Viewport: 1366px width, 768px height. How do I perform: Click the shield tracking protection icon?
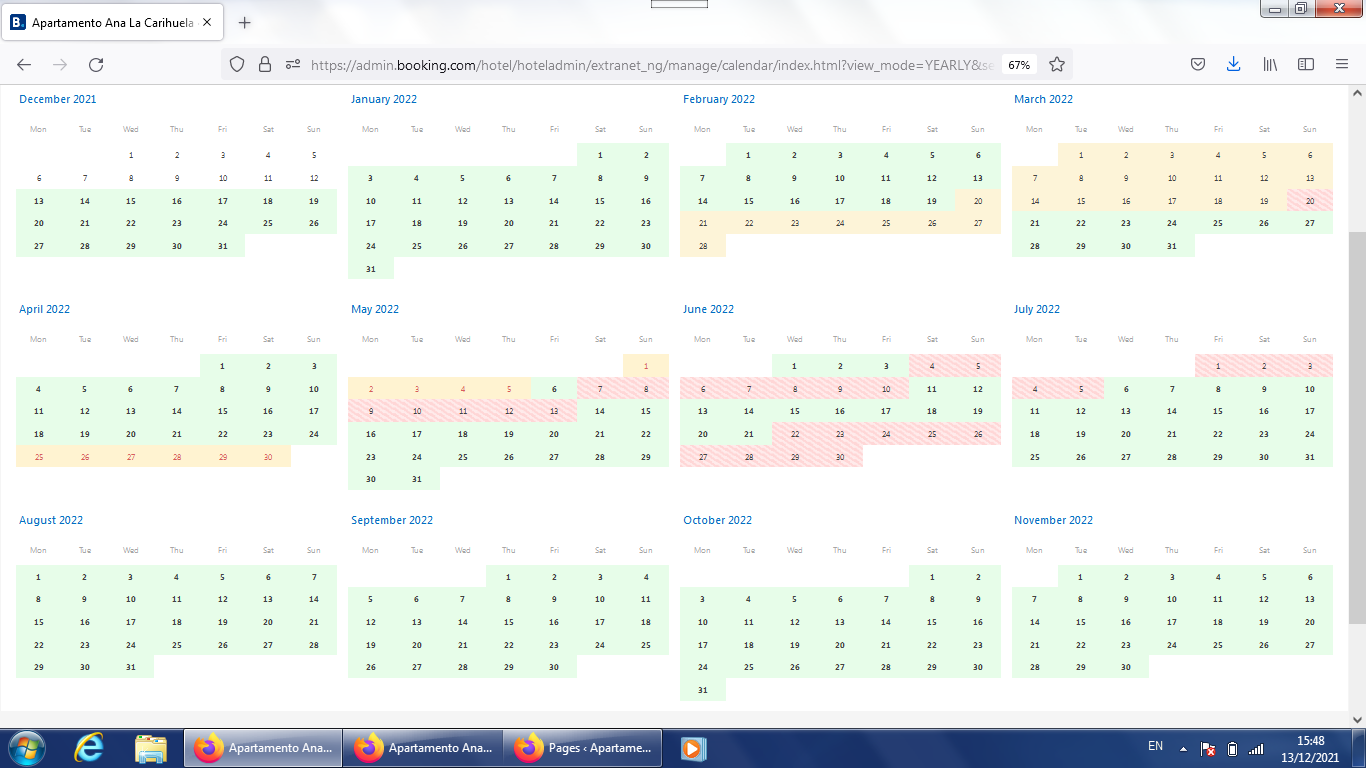(237, 64)
